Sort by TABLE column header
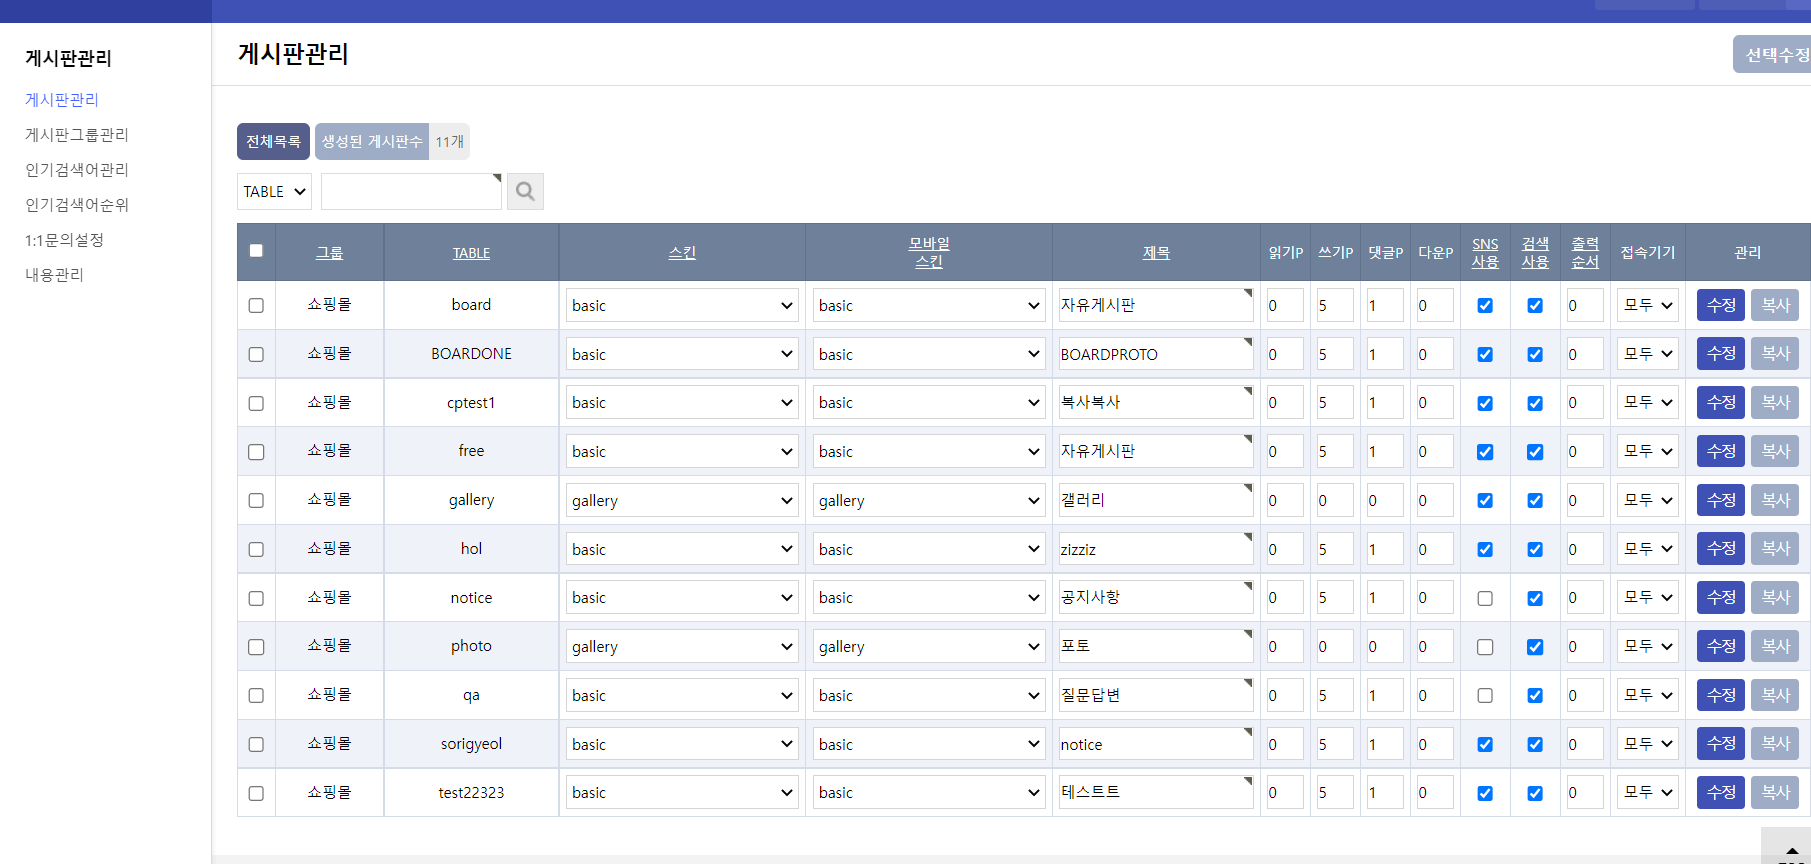The height and width of the screenshot is (864, 1811). pyautogui.click(x=471, y=253)
